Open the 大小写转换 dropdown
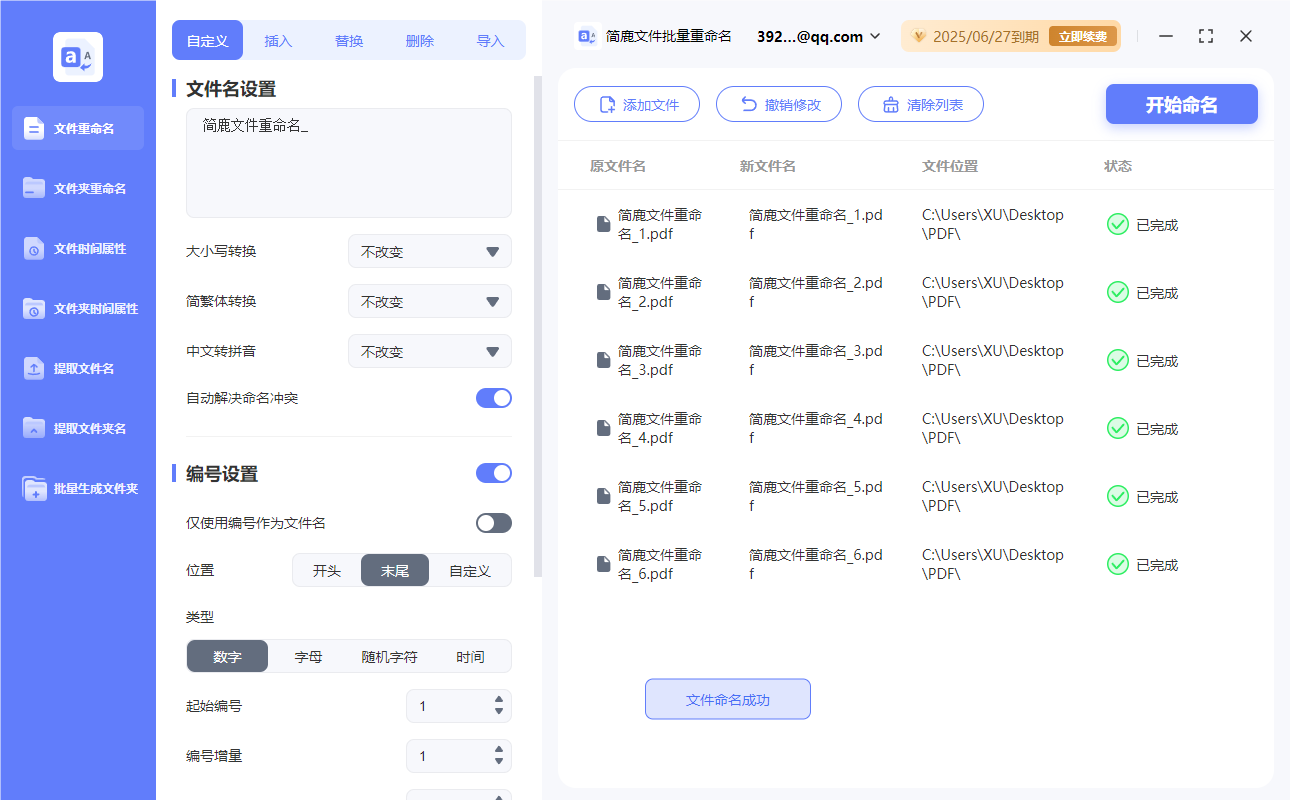Viewport: 1290px width, 800px height. pos(429,251)
